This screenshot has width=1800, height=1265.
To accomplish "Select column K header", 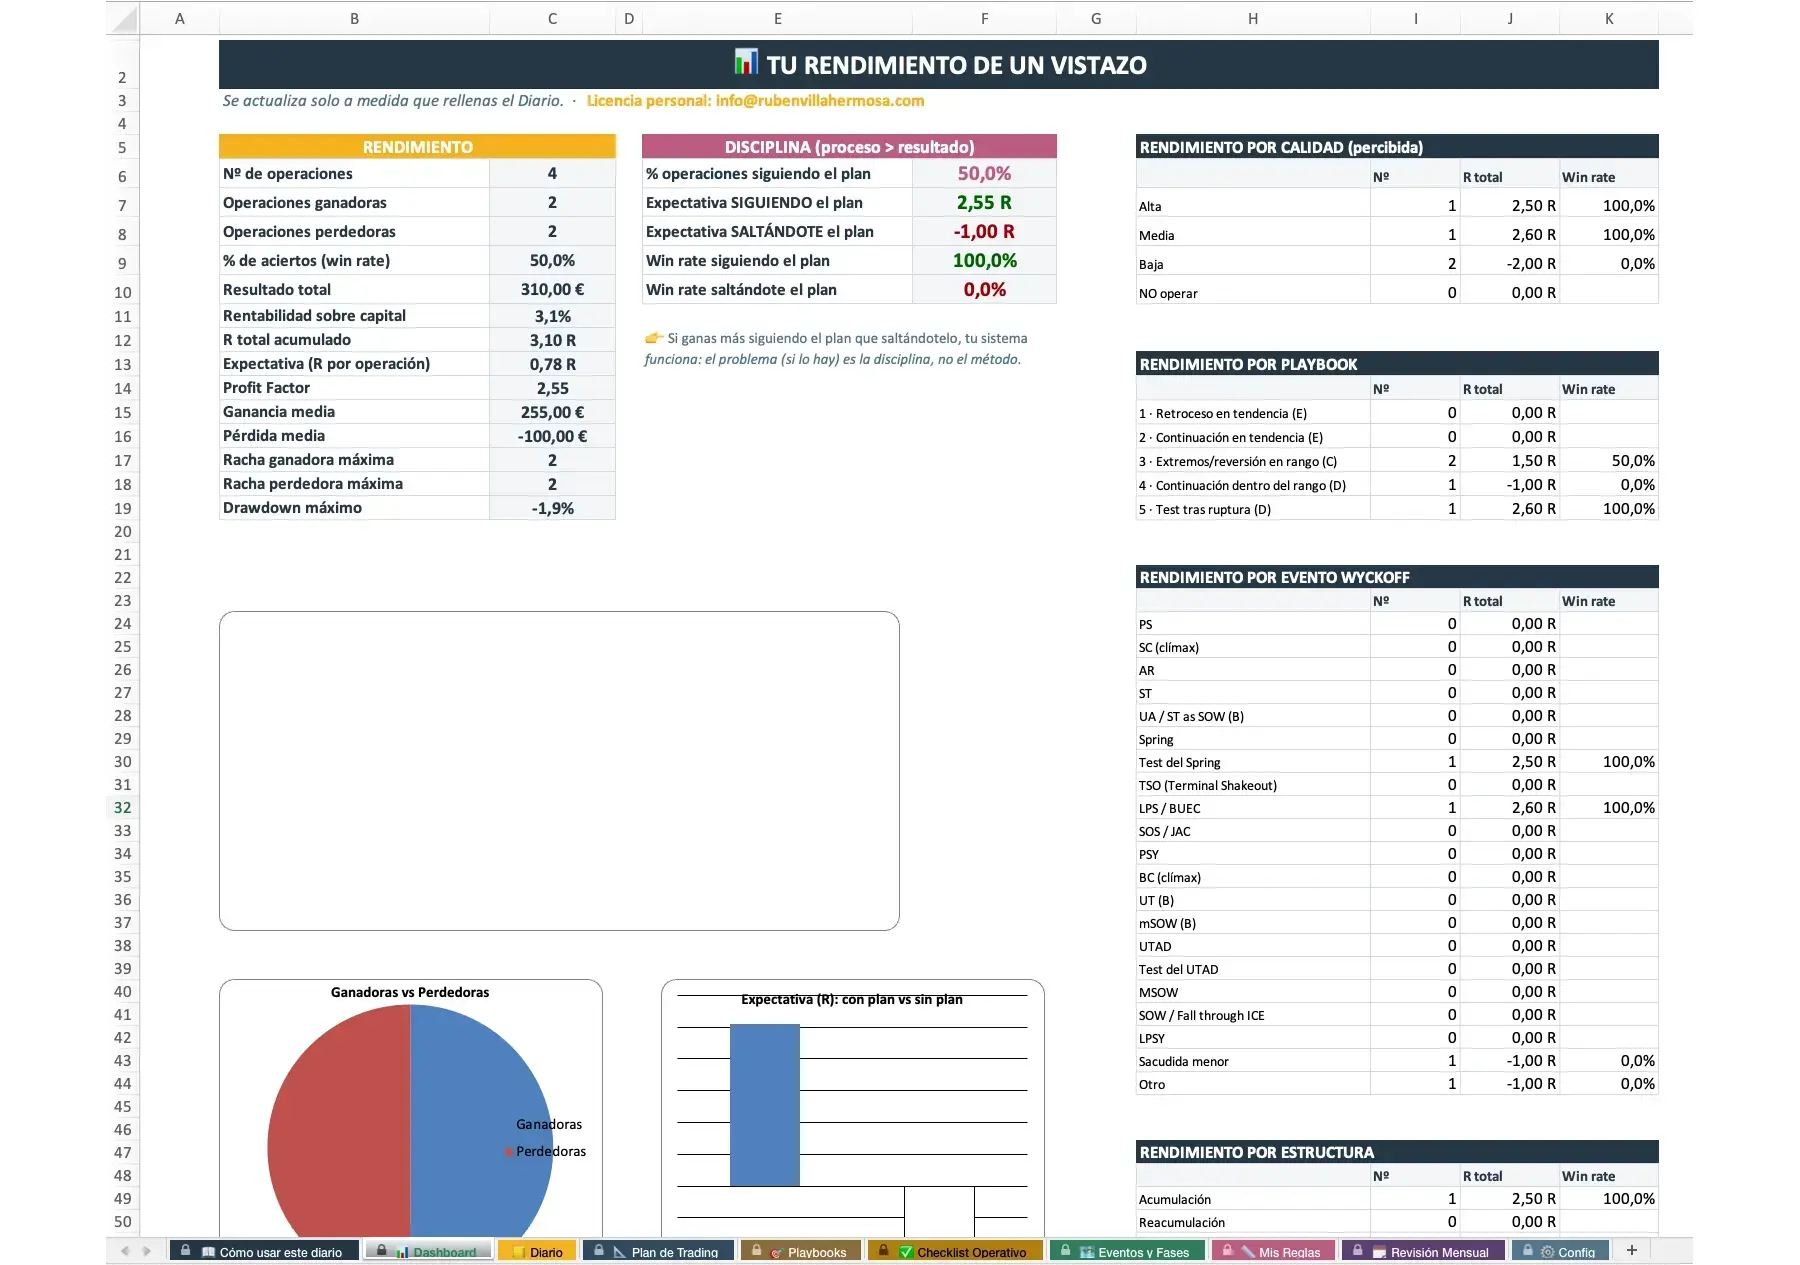I will [1608, 18].
